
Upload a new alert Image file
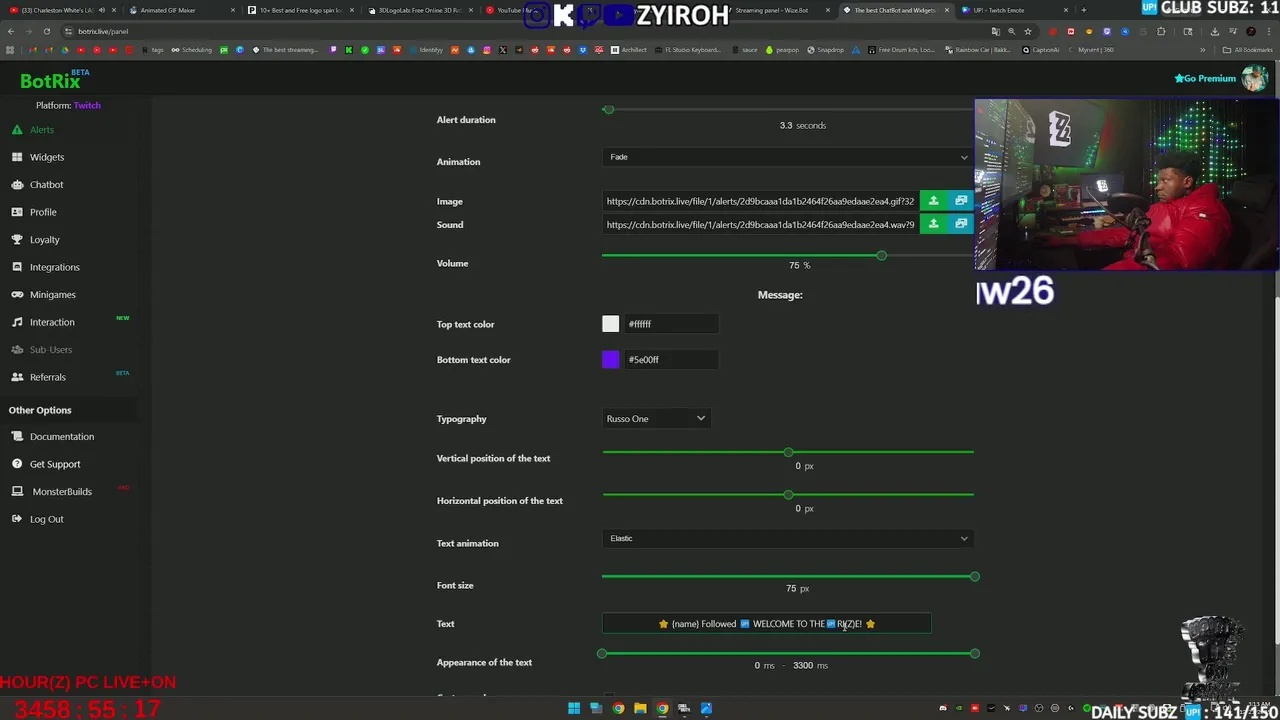tap(933, 201)
